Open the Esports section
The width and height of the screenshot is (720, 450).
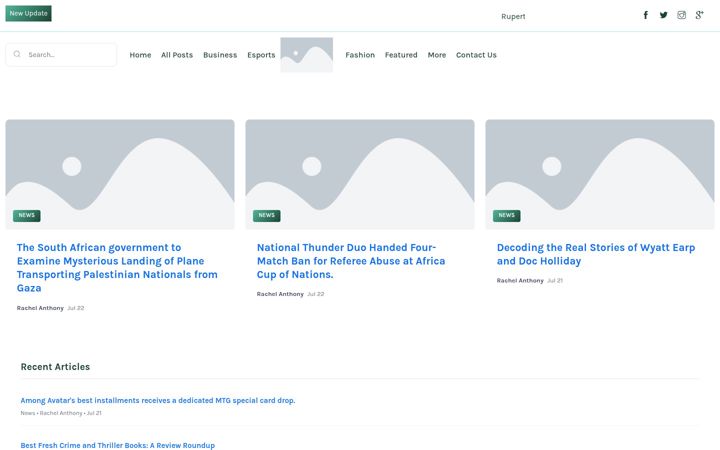[261, 55]
